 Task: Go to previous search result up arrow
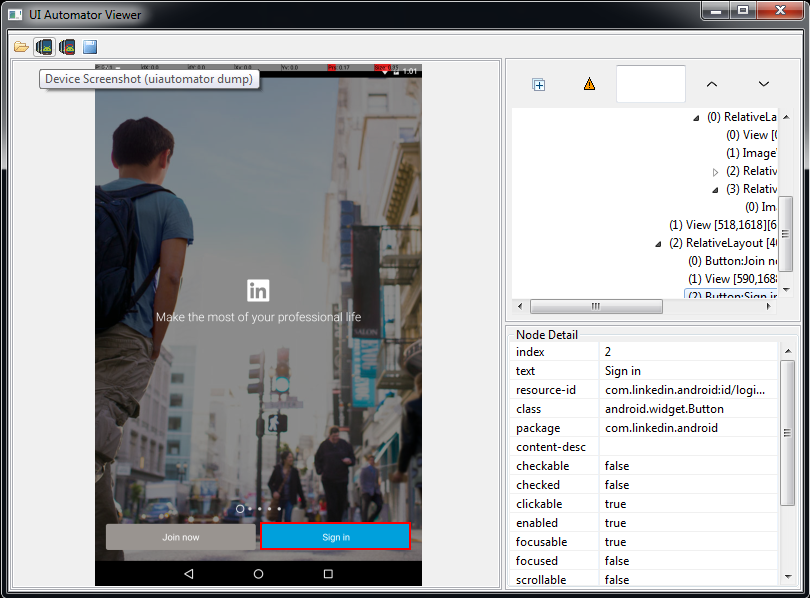coord(712,84)
